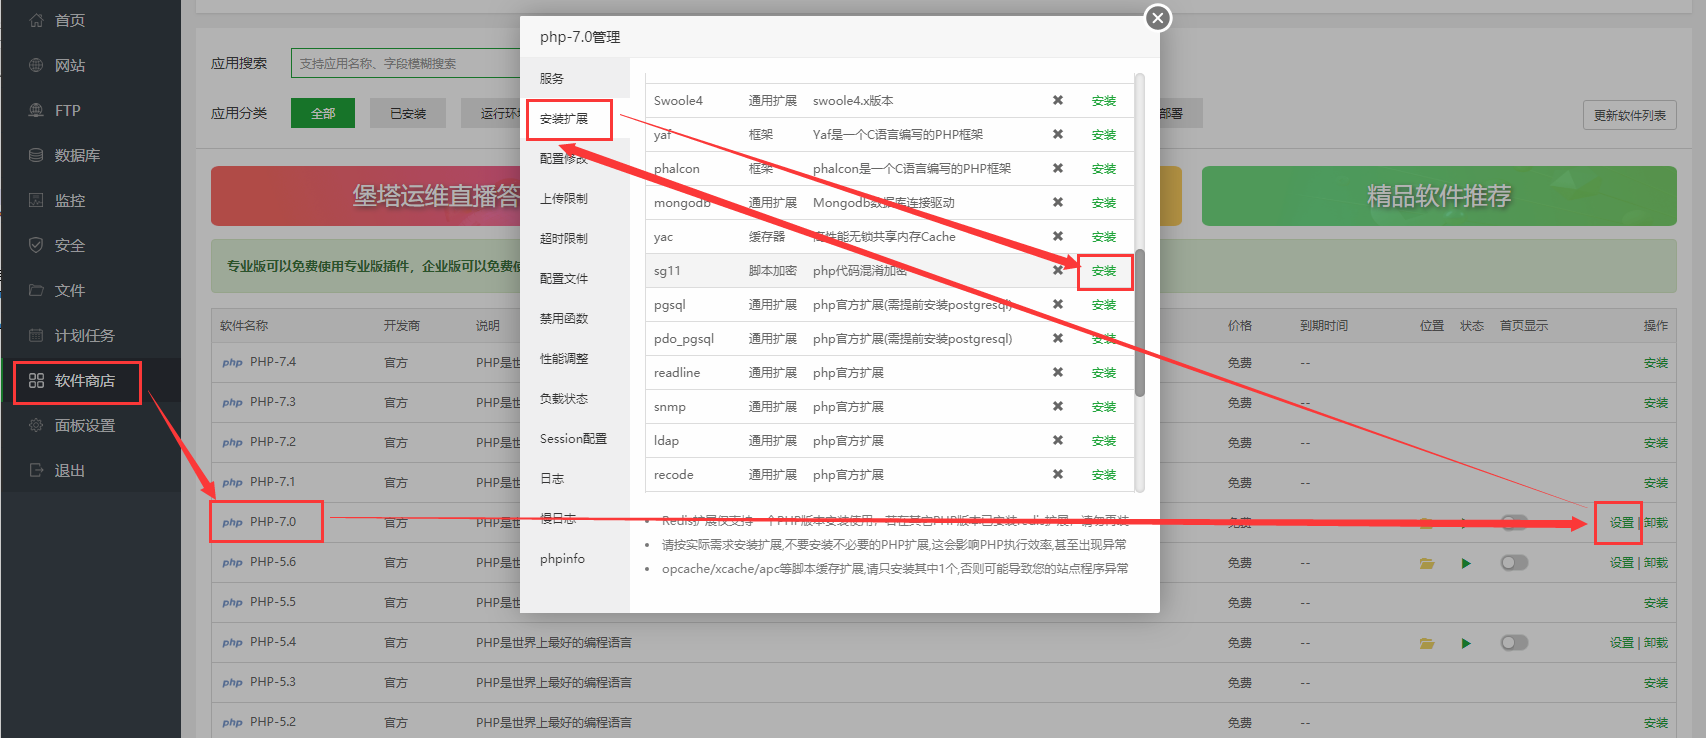Click 安装 for the Swoole4 extension
The image size is (1706, 738).
(1104, 101)
